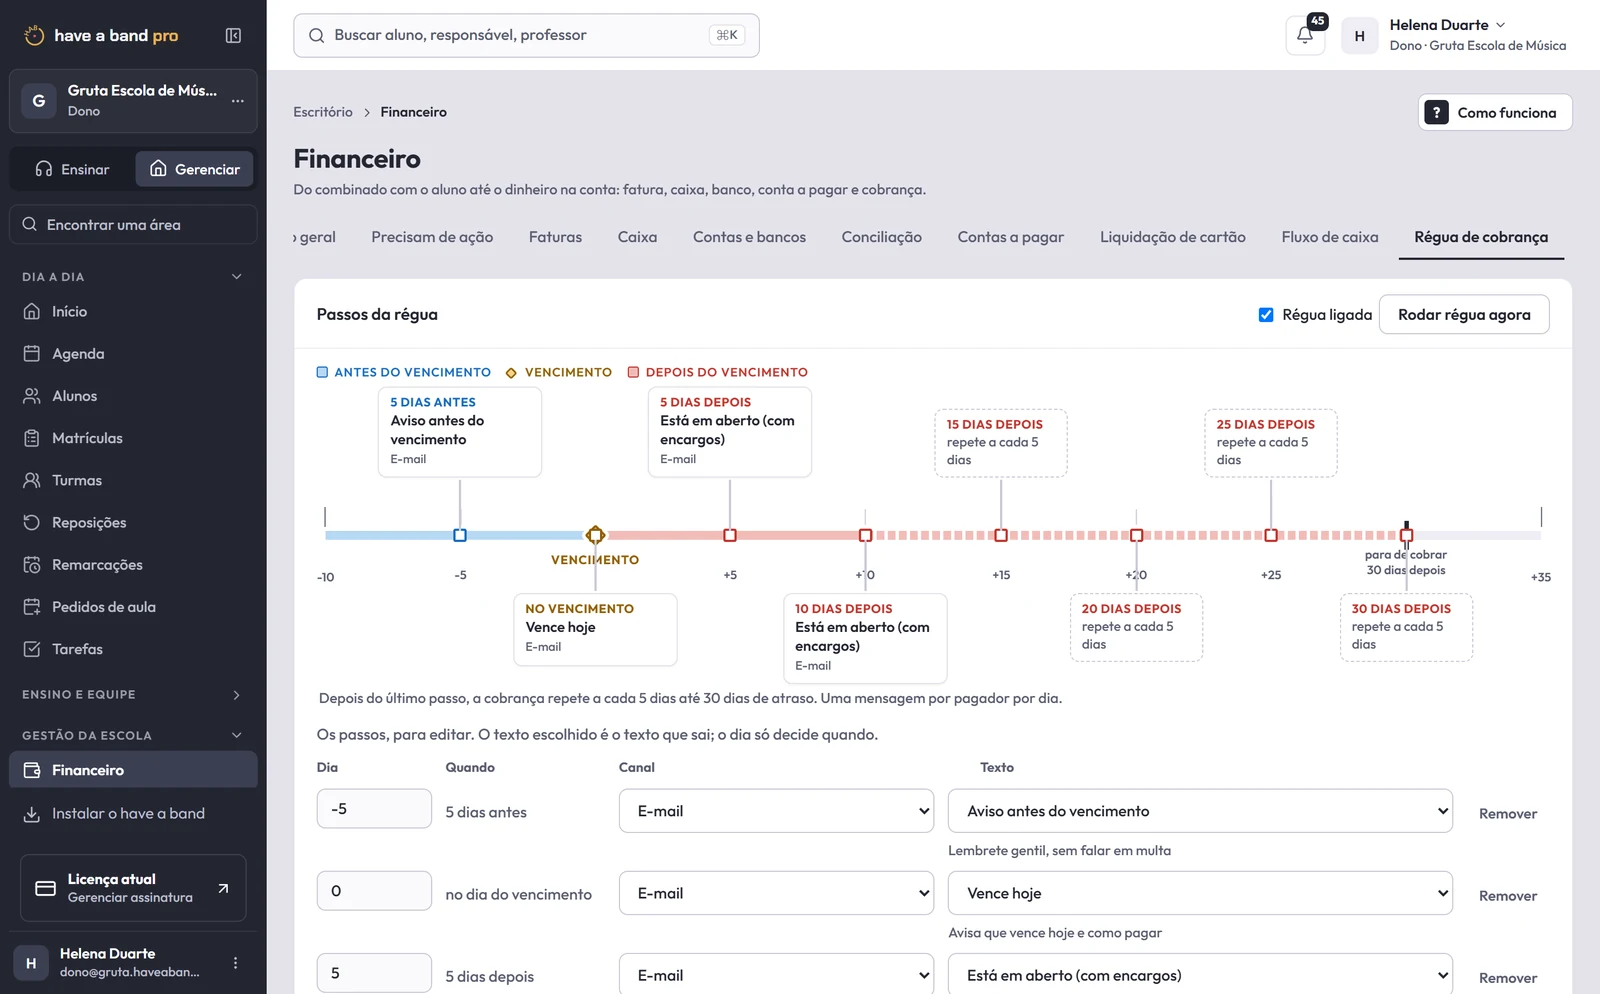This screenshot has height=994, width=1600.
Task: Collapse the DIA A DIA section
Action: (133, 277)
